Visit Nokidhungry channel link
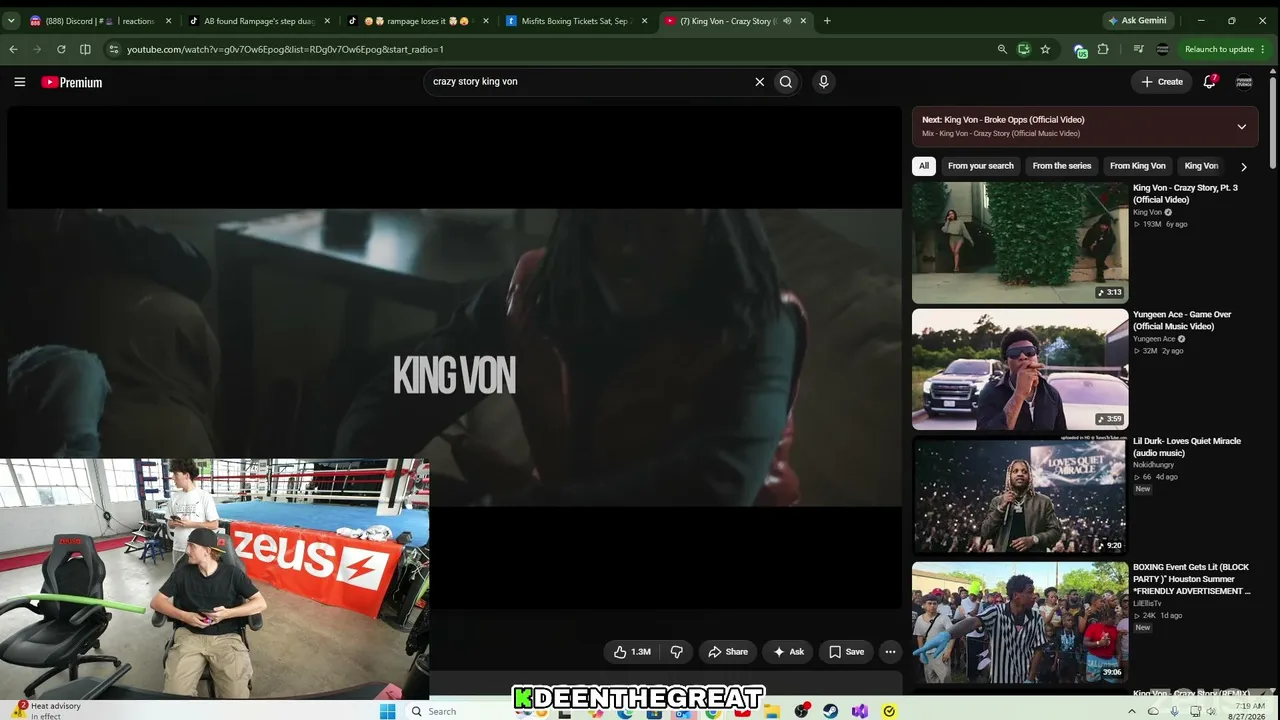The image size is (1280, 720). [1153, 465]
